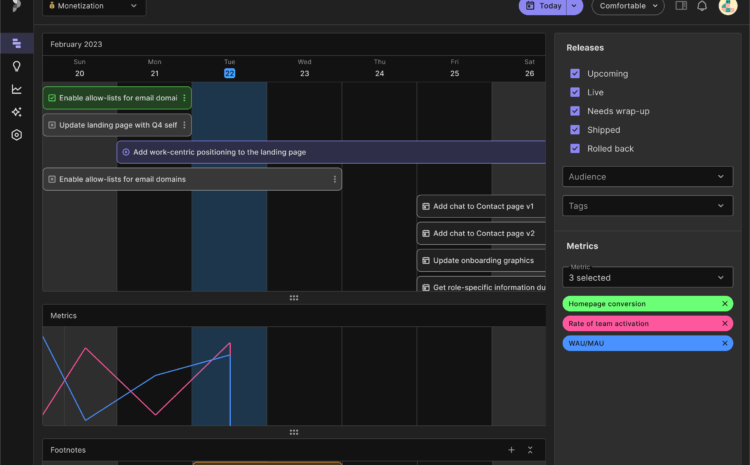Open options for 'Enable allow-lists for email domains' card
750x465 pixels.
(334, 179)
